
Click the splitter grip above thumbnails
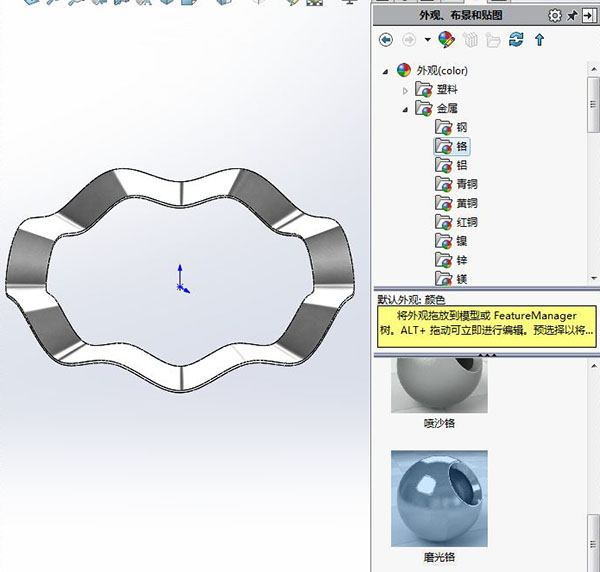coord(487,355)
